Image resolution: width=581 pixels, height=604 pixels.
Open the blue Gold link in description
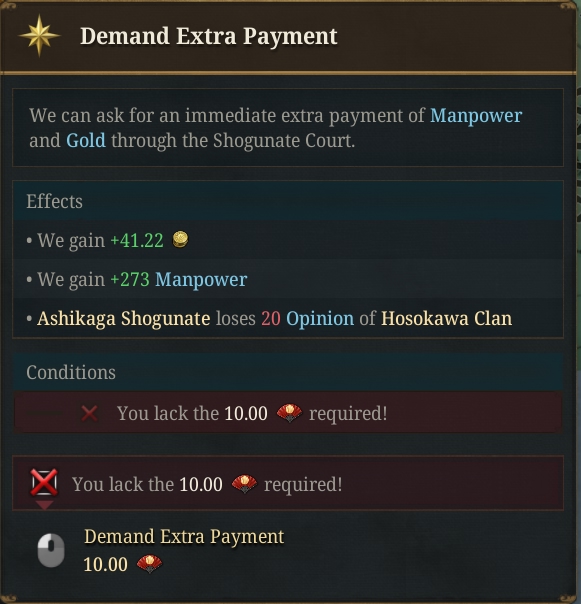pyautogui.click(x=86, y=140)
